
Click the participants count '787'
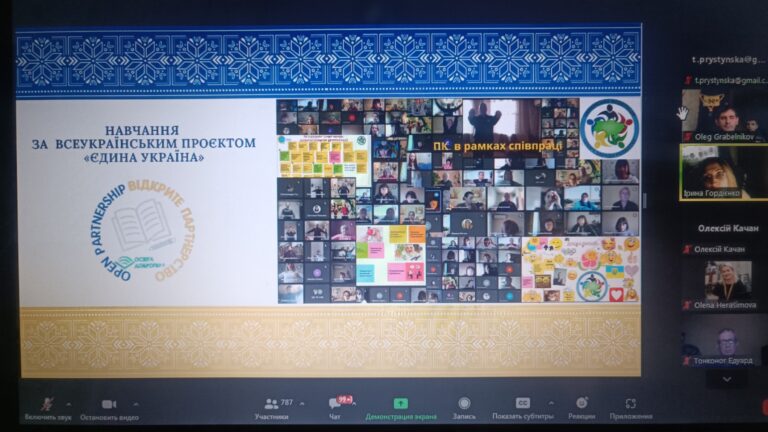(x=287, y=403)
